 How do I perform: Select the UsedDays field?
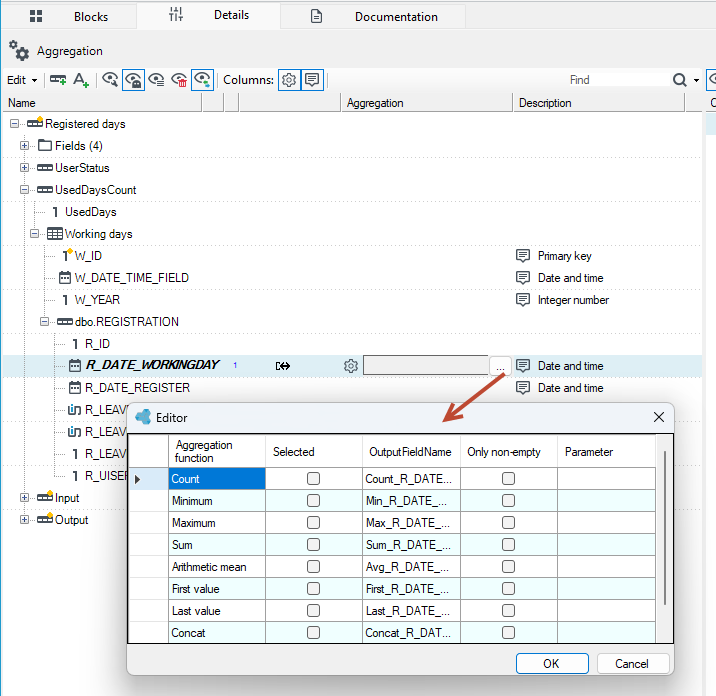click(x=90, y=212)
